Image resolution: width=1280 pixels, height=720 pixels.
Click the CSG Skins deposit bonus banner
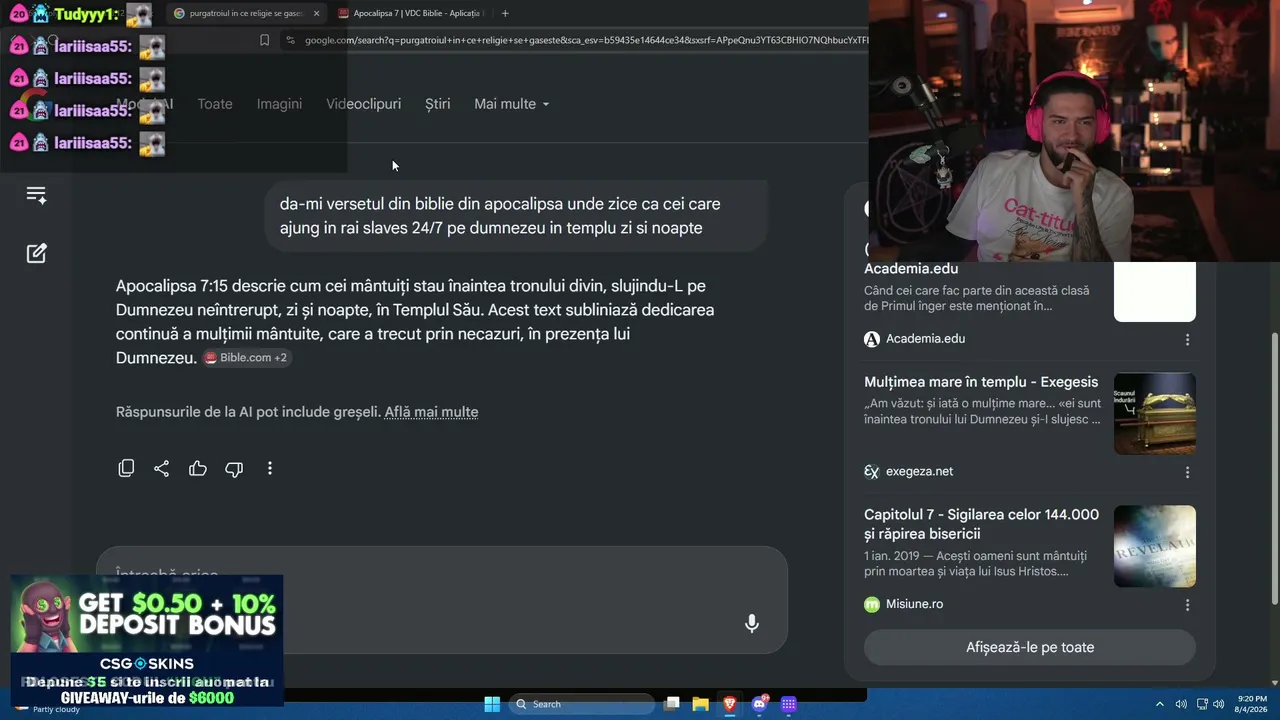pyautogui.click(x=147, y=640)
